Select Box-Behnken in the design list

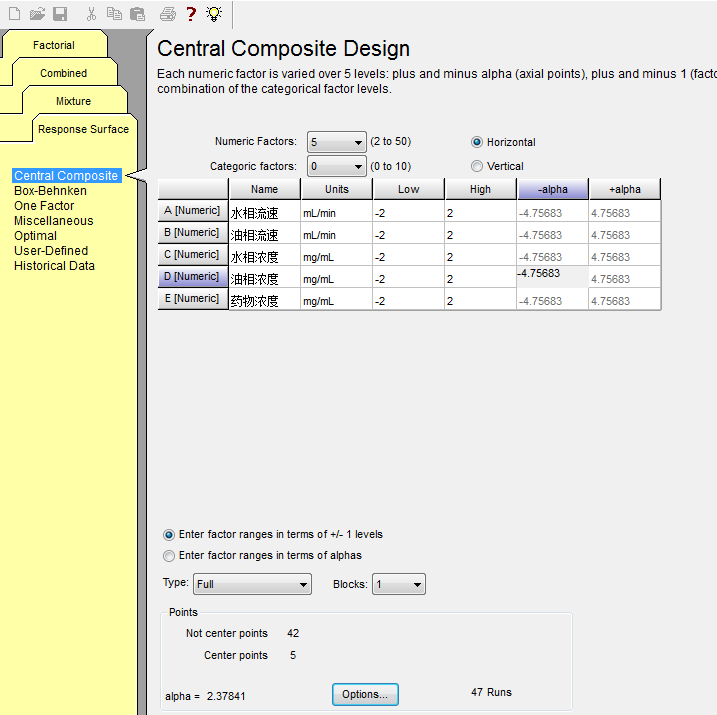50,191
